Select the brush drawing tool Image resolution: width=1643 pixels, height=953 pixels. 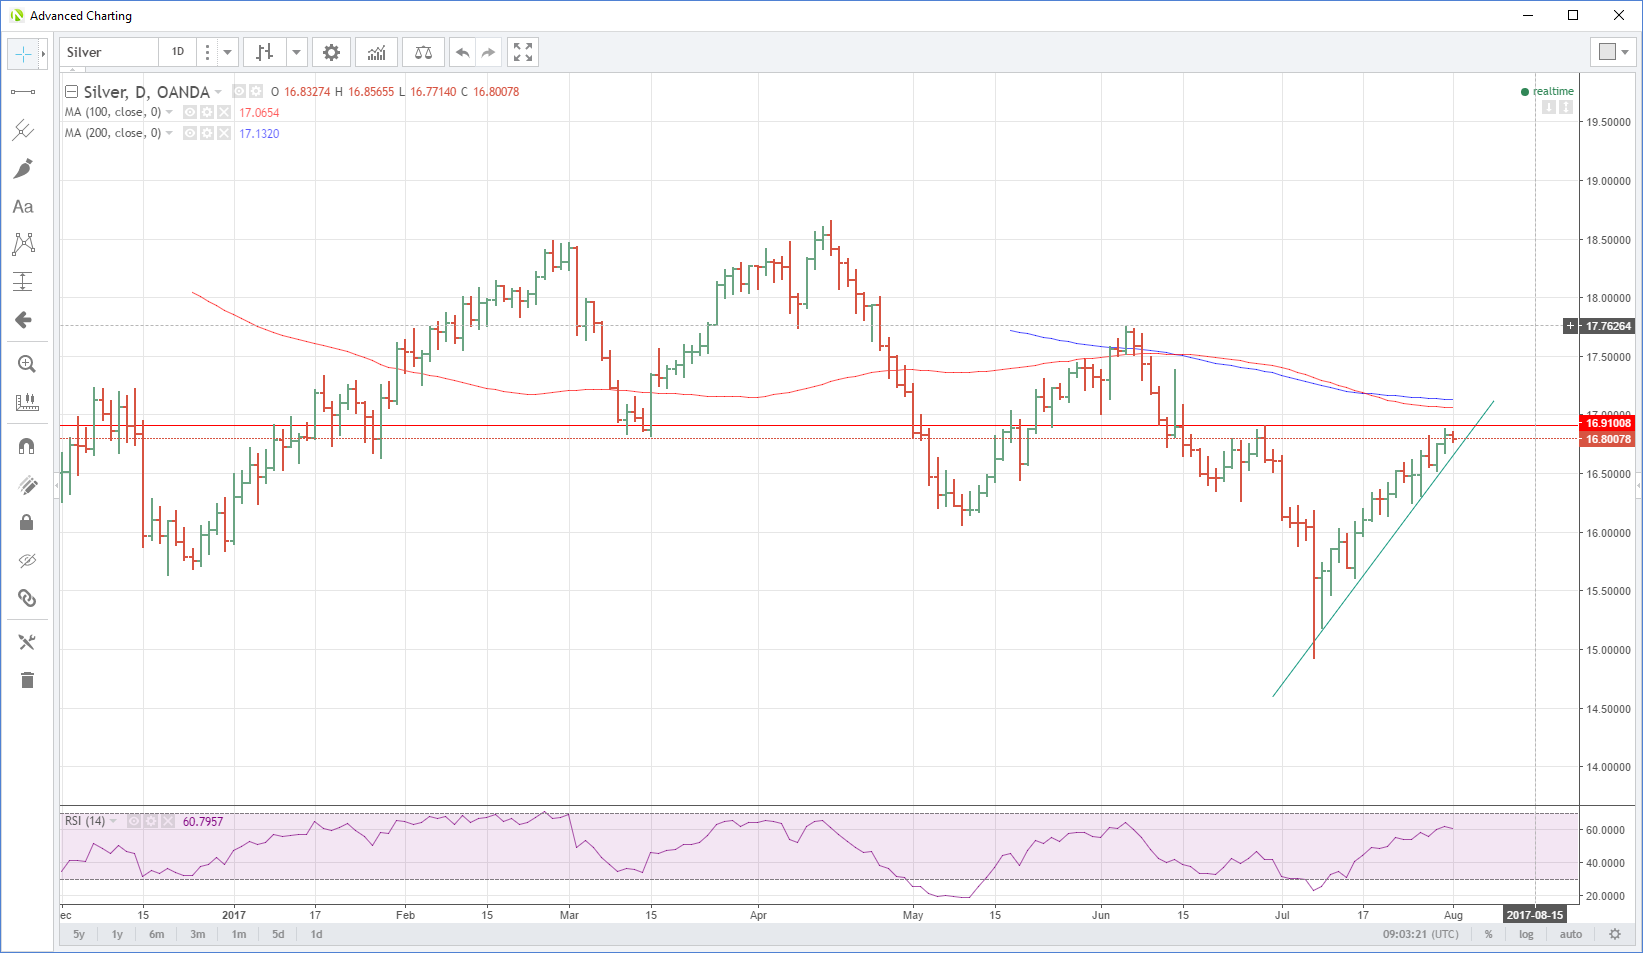[x=23, y=168]
